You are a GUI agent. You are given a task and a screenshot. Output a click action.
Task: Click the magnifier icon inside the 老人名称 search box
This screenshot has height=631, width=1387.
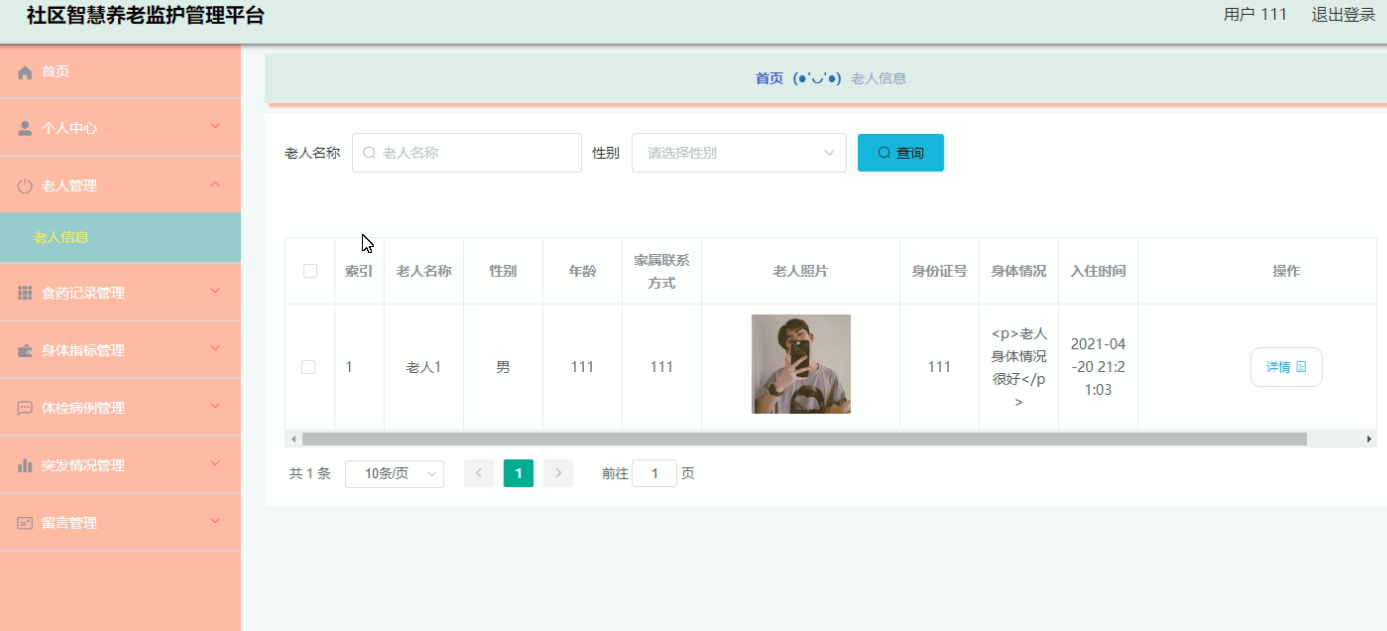pyautogui.click(x=369, y=152)
